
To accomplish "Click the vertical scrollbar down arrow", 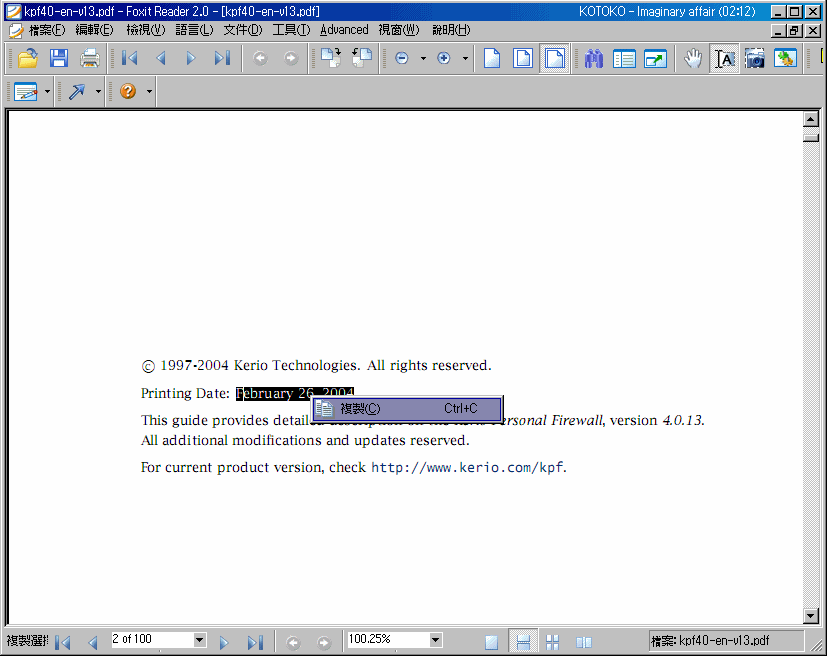I will (x=811, y=616).
